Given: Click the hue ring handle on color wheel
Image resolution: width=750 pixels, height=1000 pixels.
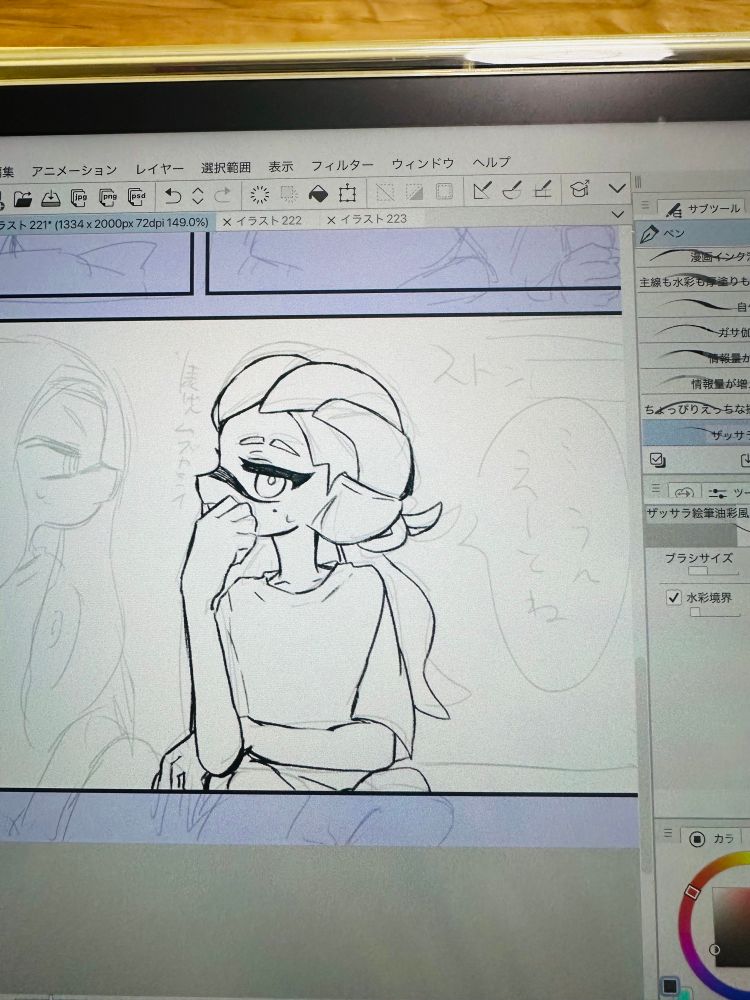Looking at the screenshot, I should pyautogui.click(x=693, y=891).
